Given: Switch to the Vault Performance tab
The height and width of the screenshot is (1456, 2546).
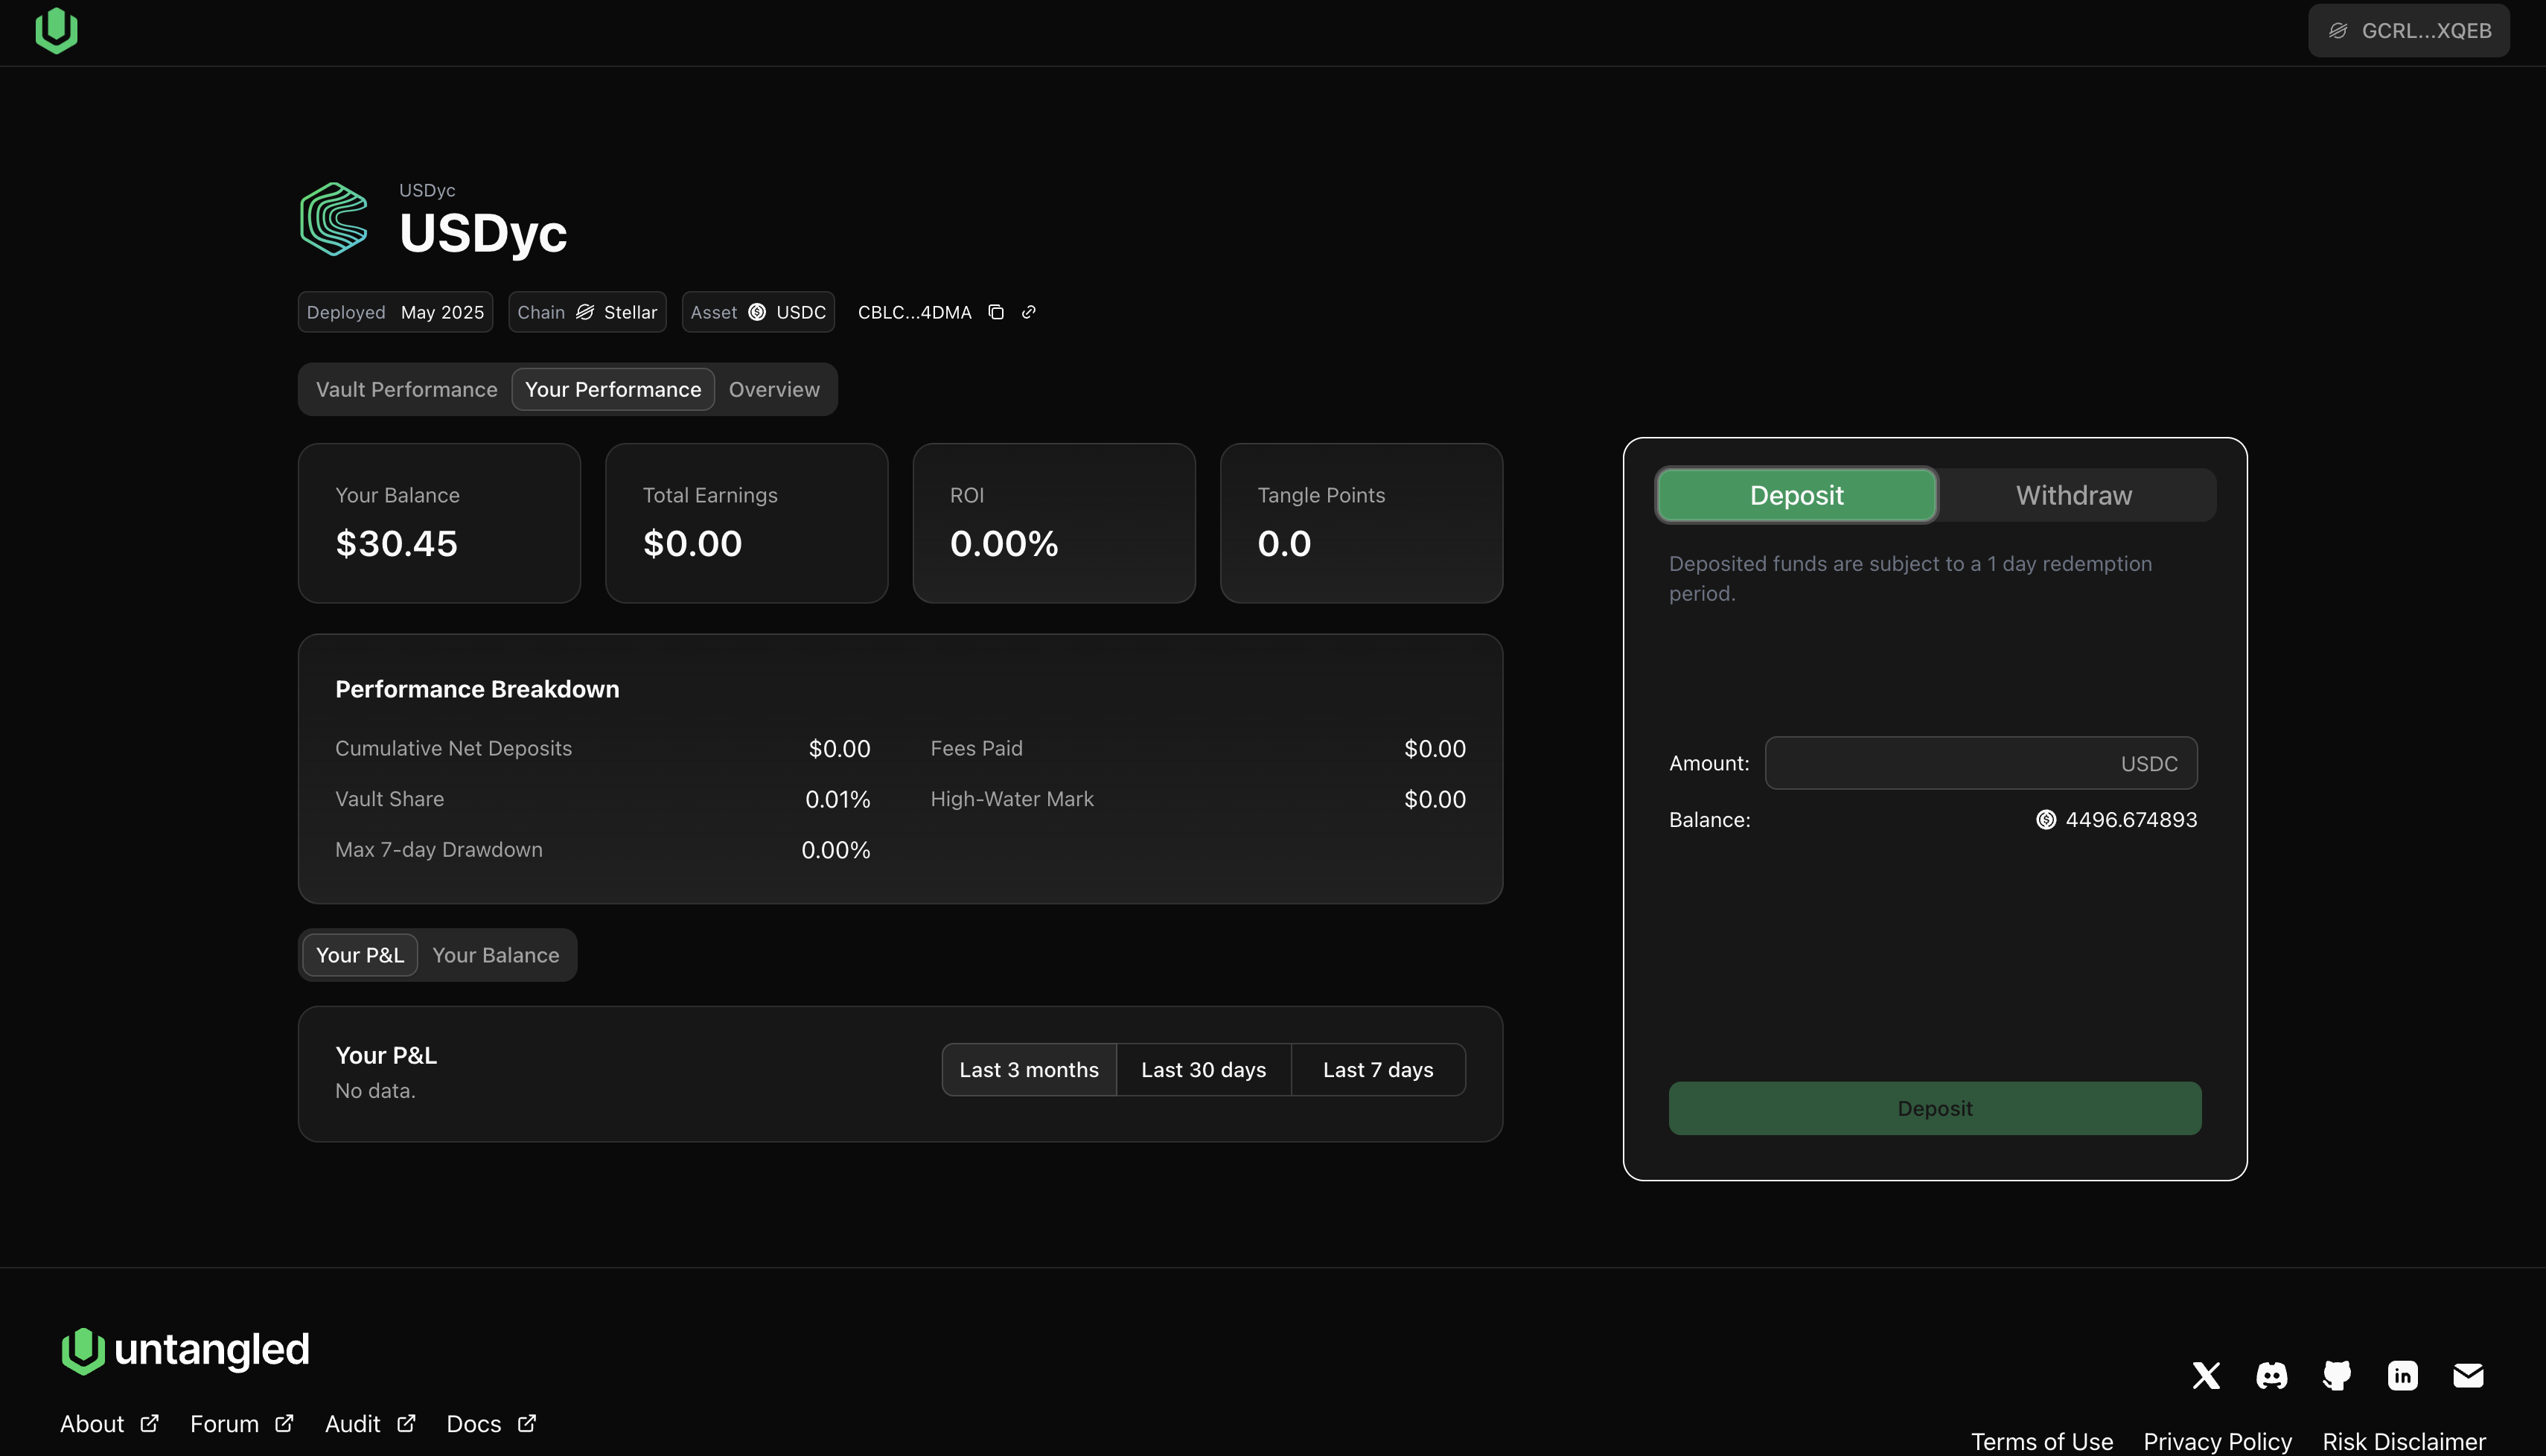Looking at the screenshot, I should click(406, 389).
